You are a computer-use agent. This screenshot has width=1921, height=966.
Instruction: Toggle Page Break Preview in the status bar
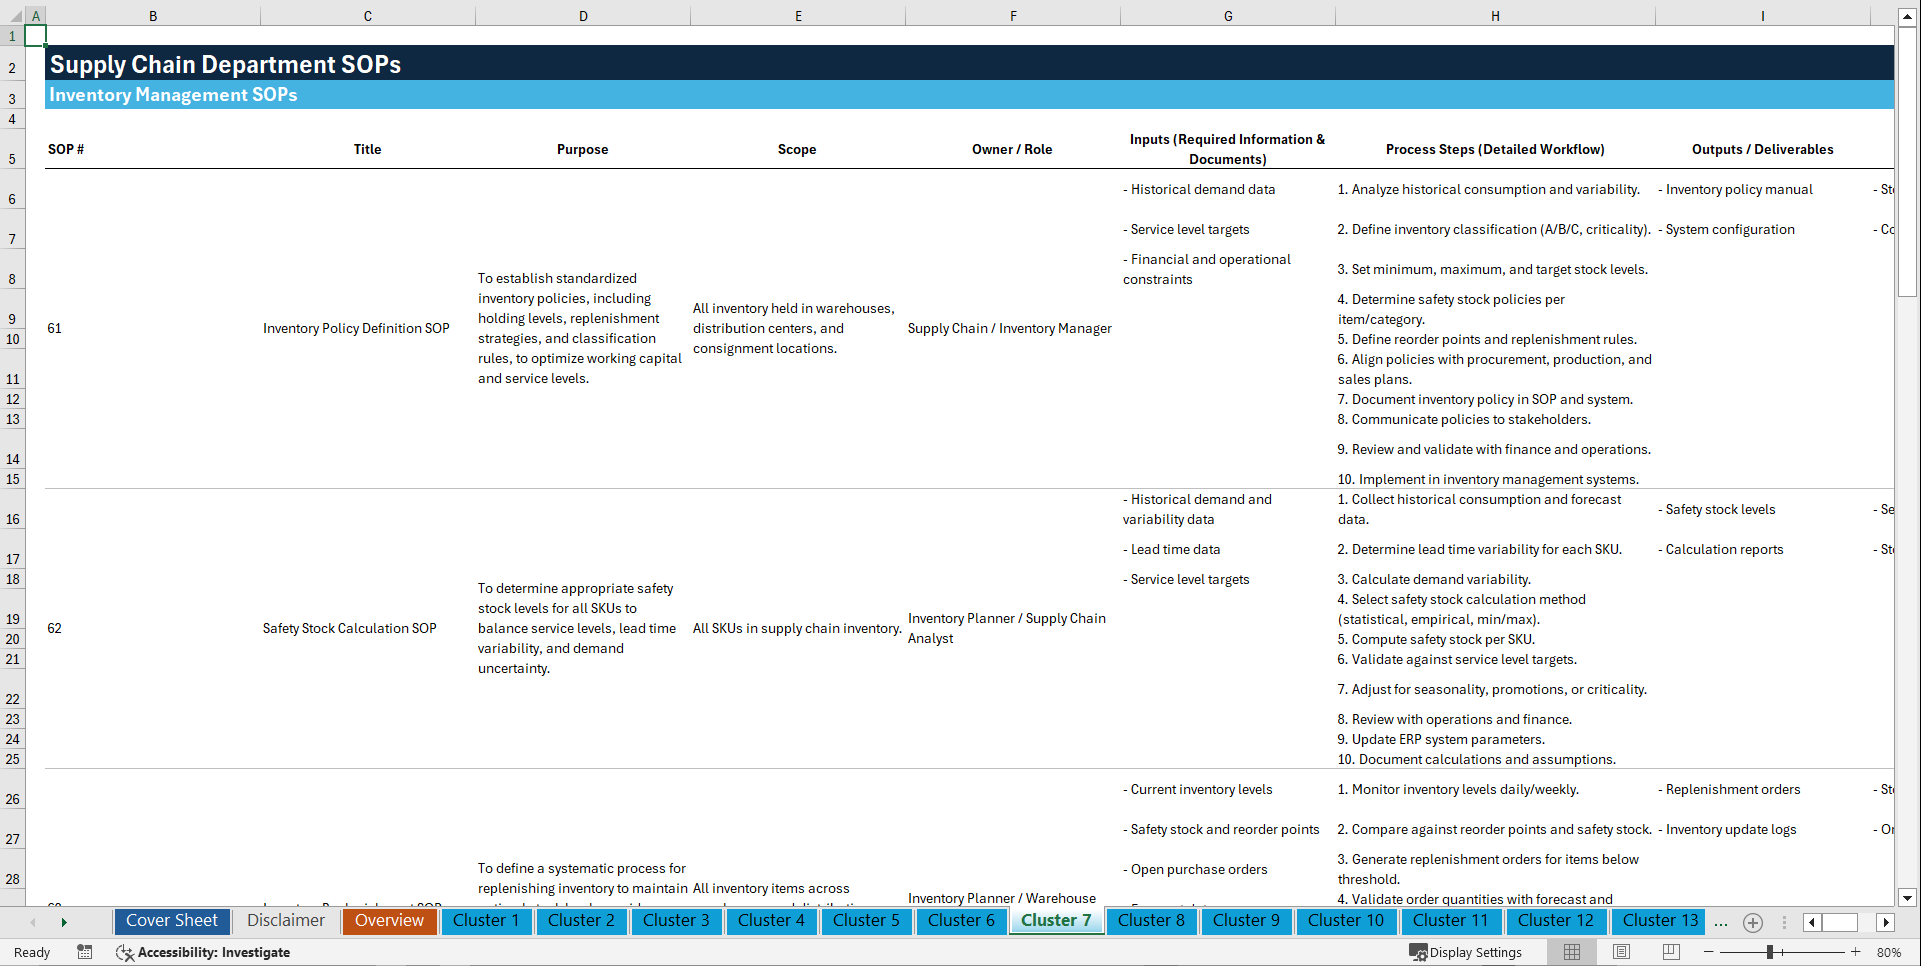point(1670,952)
